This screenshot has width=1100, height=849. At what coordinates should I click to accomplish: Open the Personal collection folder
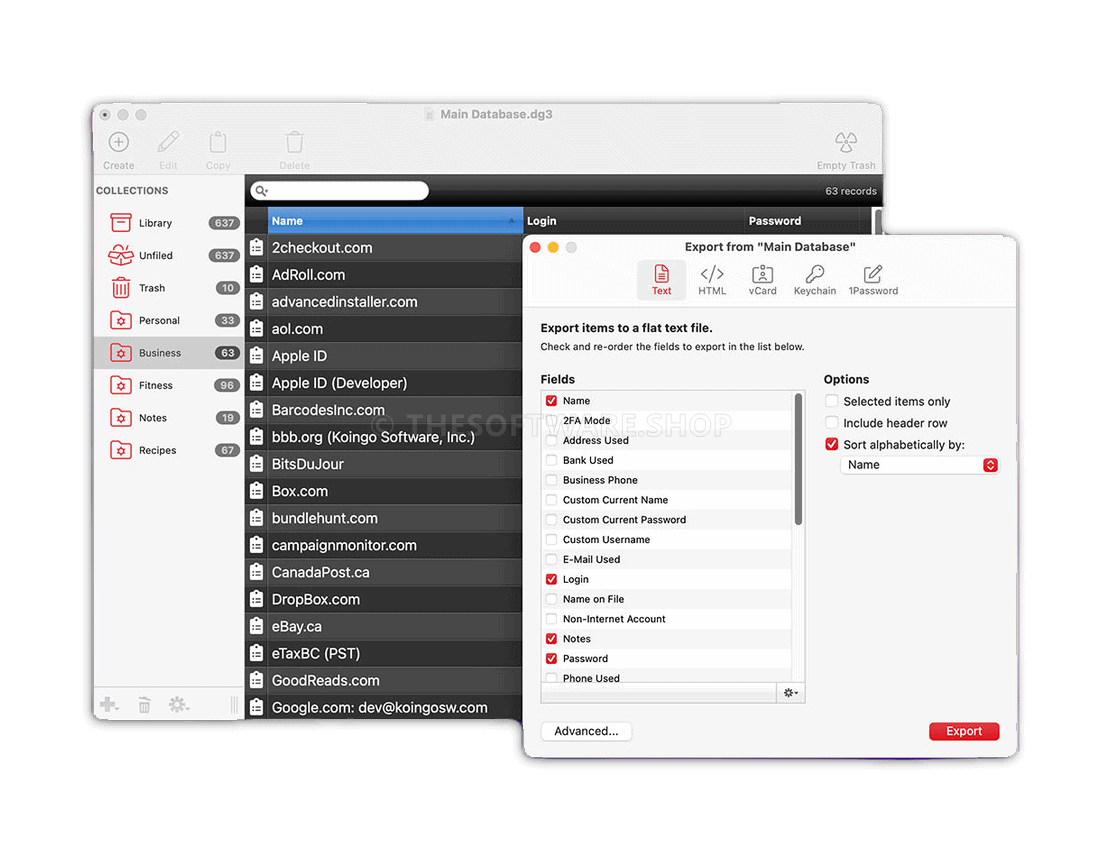pos(121,321)
